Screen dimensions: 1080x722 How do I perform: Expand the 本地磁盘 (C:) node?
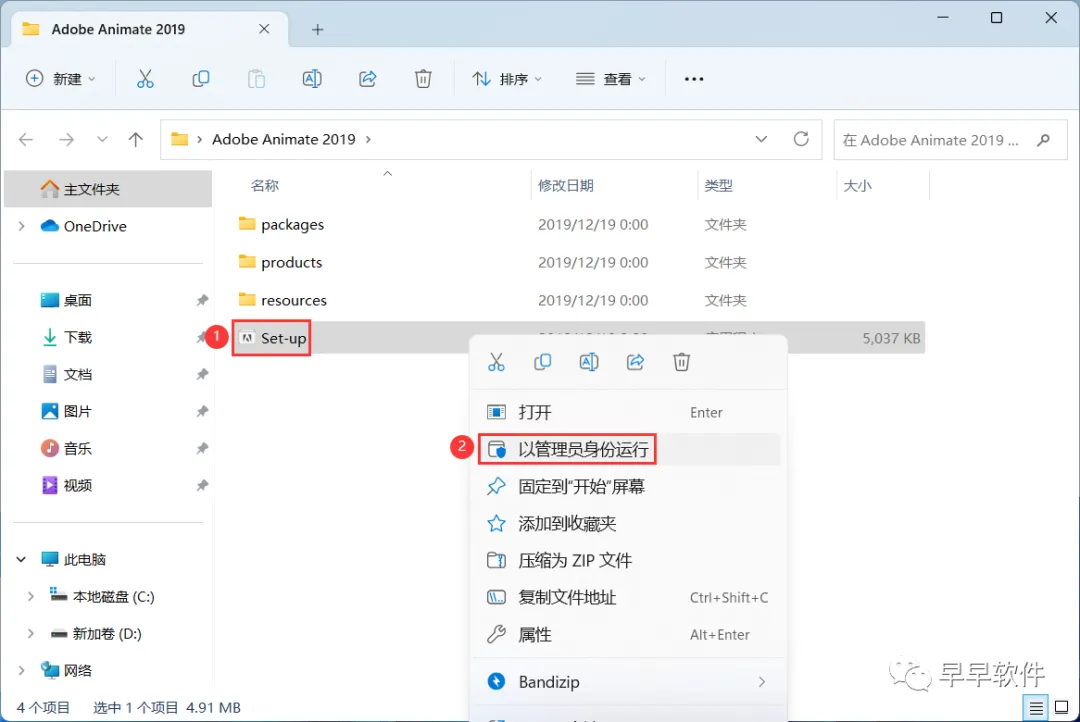coord(30,597)
